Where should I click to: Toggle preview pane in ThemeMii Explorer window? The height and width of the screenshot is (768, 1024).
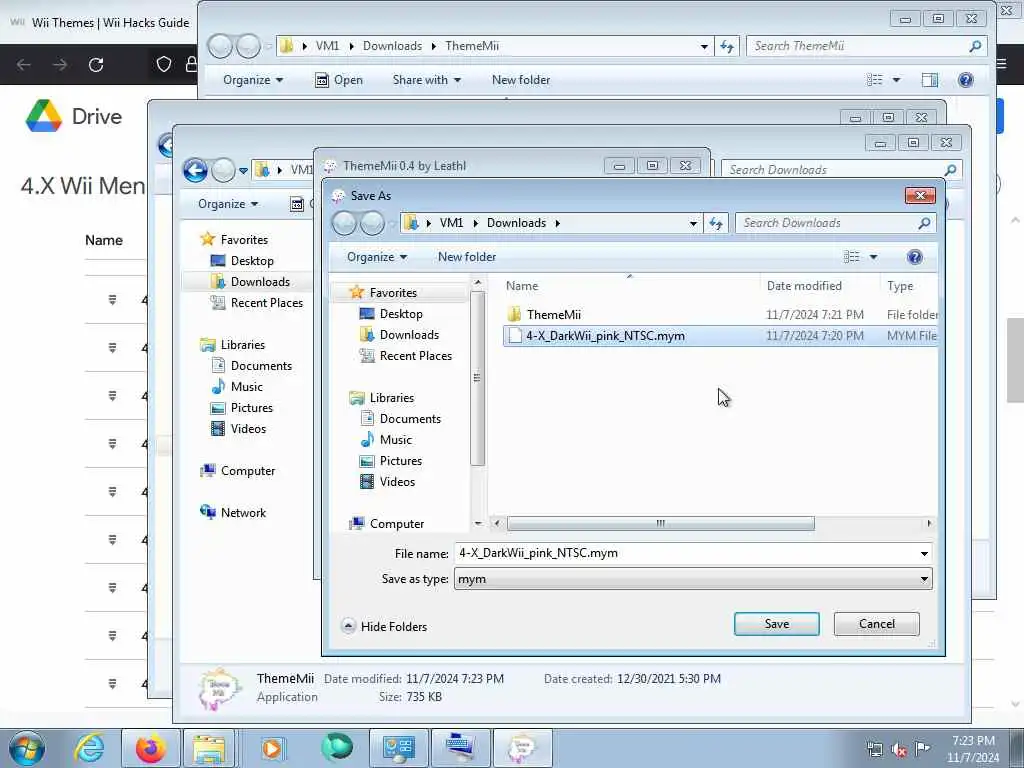[x=929, y=80]
